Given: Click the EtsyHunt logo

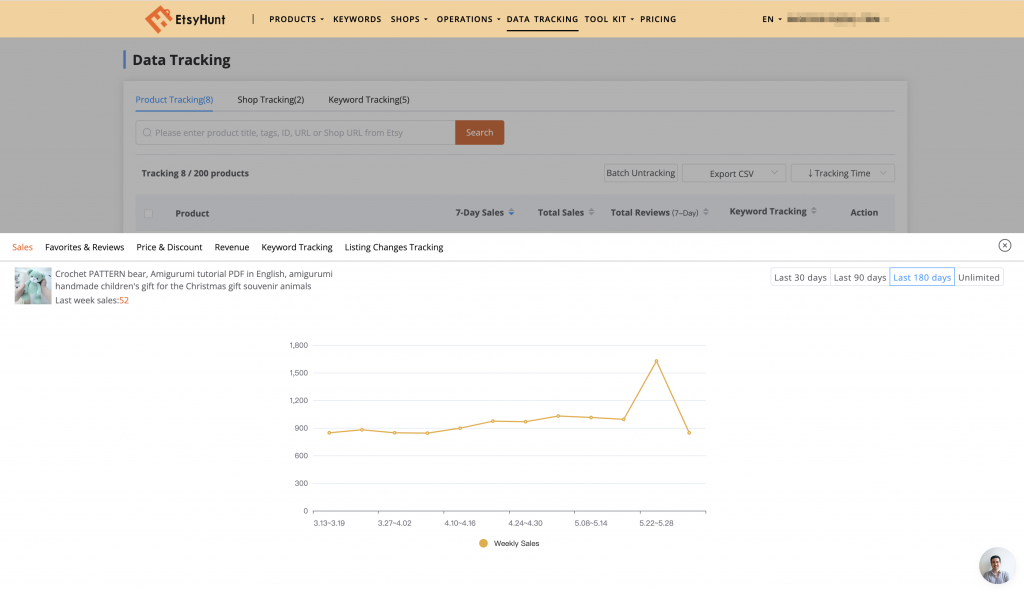Looking at the screenshot, I should pyautogui.click(x=185, y=19).
